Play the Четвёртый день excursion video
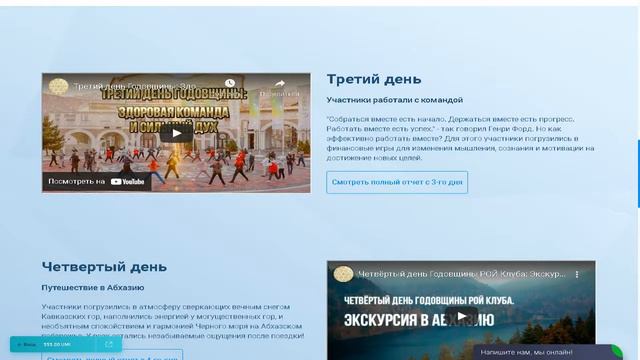Viewport: 640px width, 360px height. [461, 316]
